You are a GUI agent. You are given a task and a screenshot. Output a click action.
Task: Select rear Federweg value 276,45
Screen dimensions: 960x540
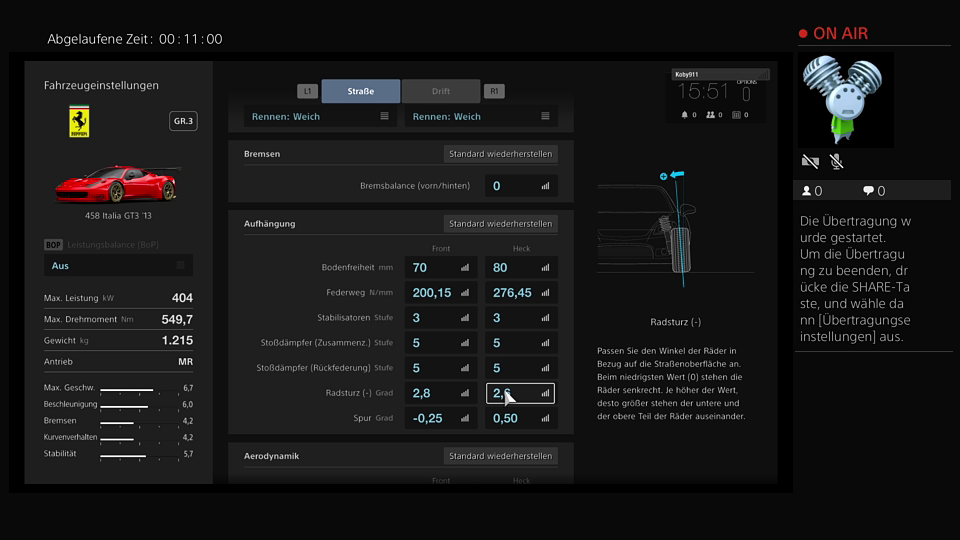click(x=521, y=293)
